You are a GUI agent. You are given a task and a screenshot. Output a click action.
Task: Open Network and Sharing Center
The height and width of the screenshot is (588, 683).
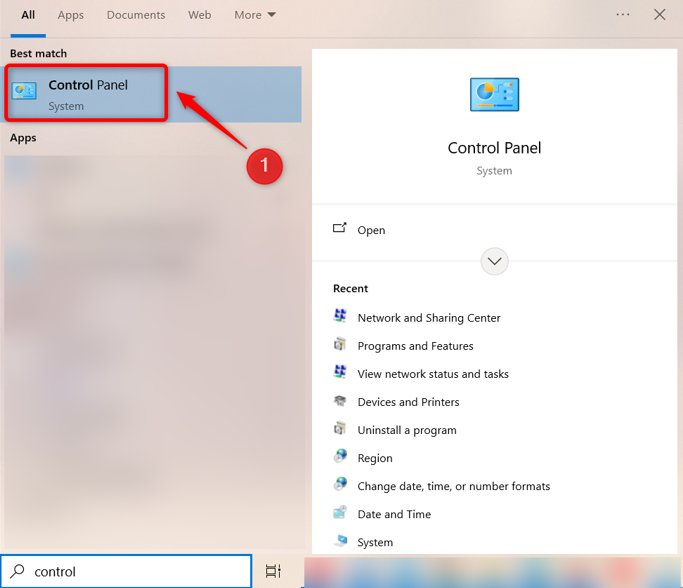coord(429,318)
